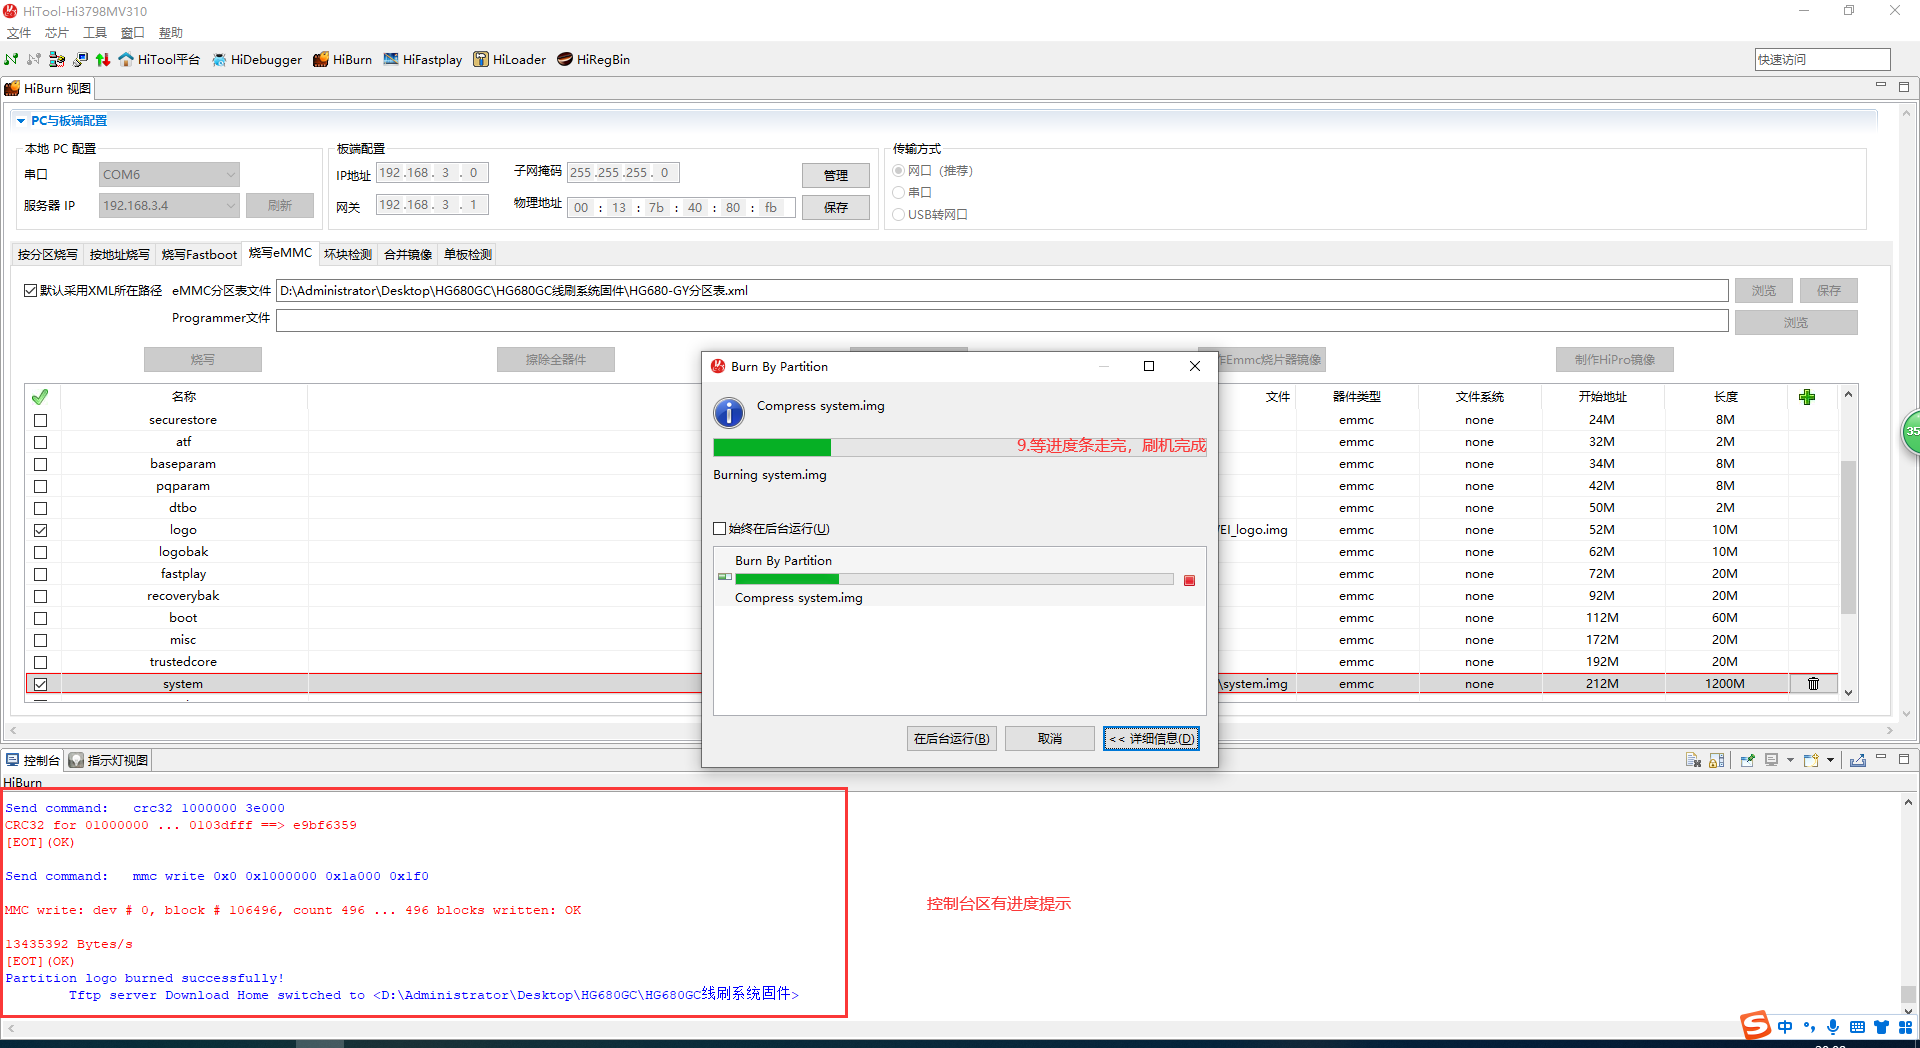Open the COM6 serial port dropdown
This screenshot has height=1048, width=1920.
point(169,175)
